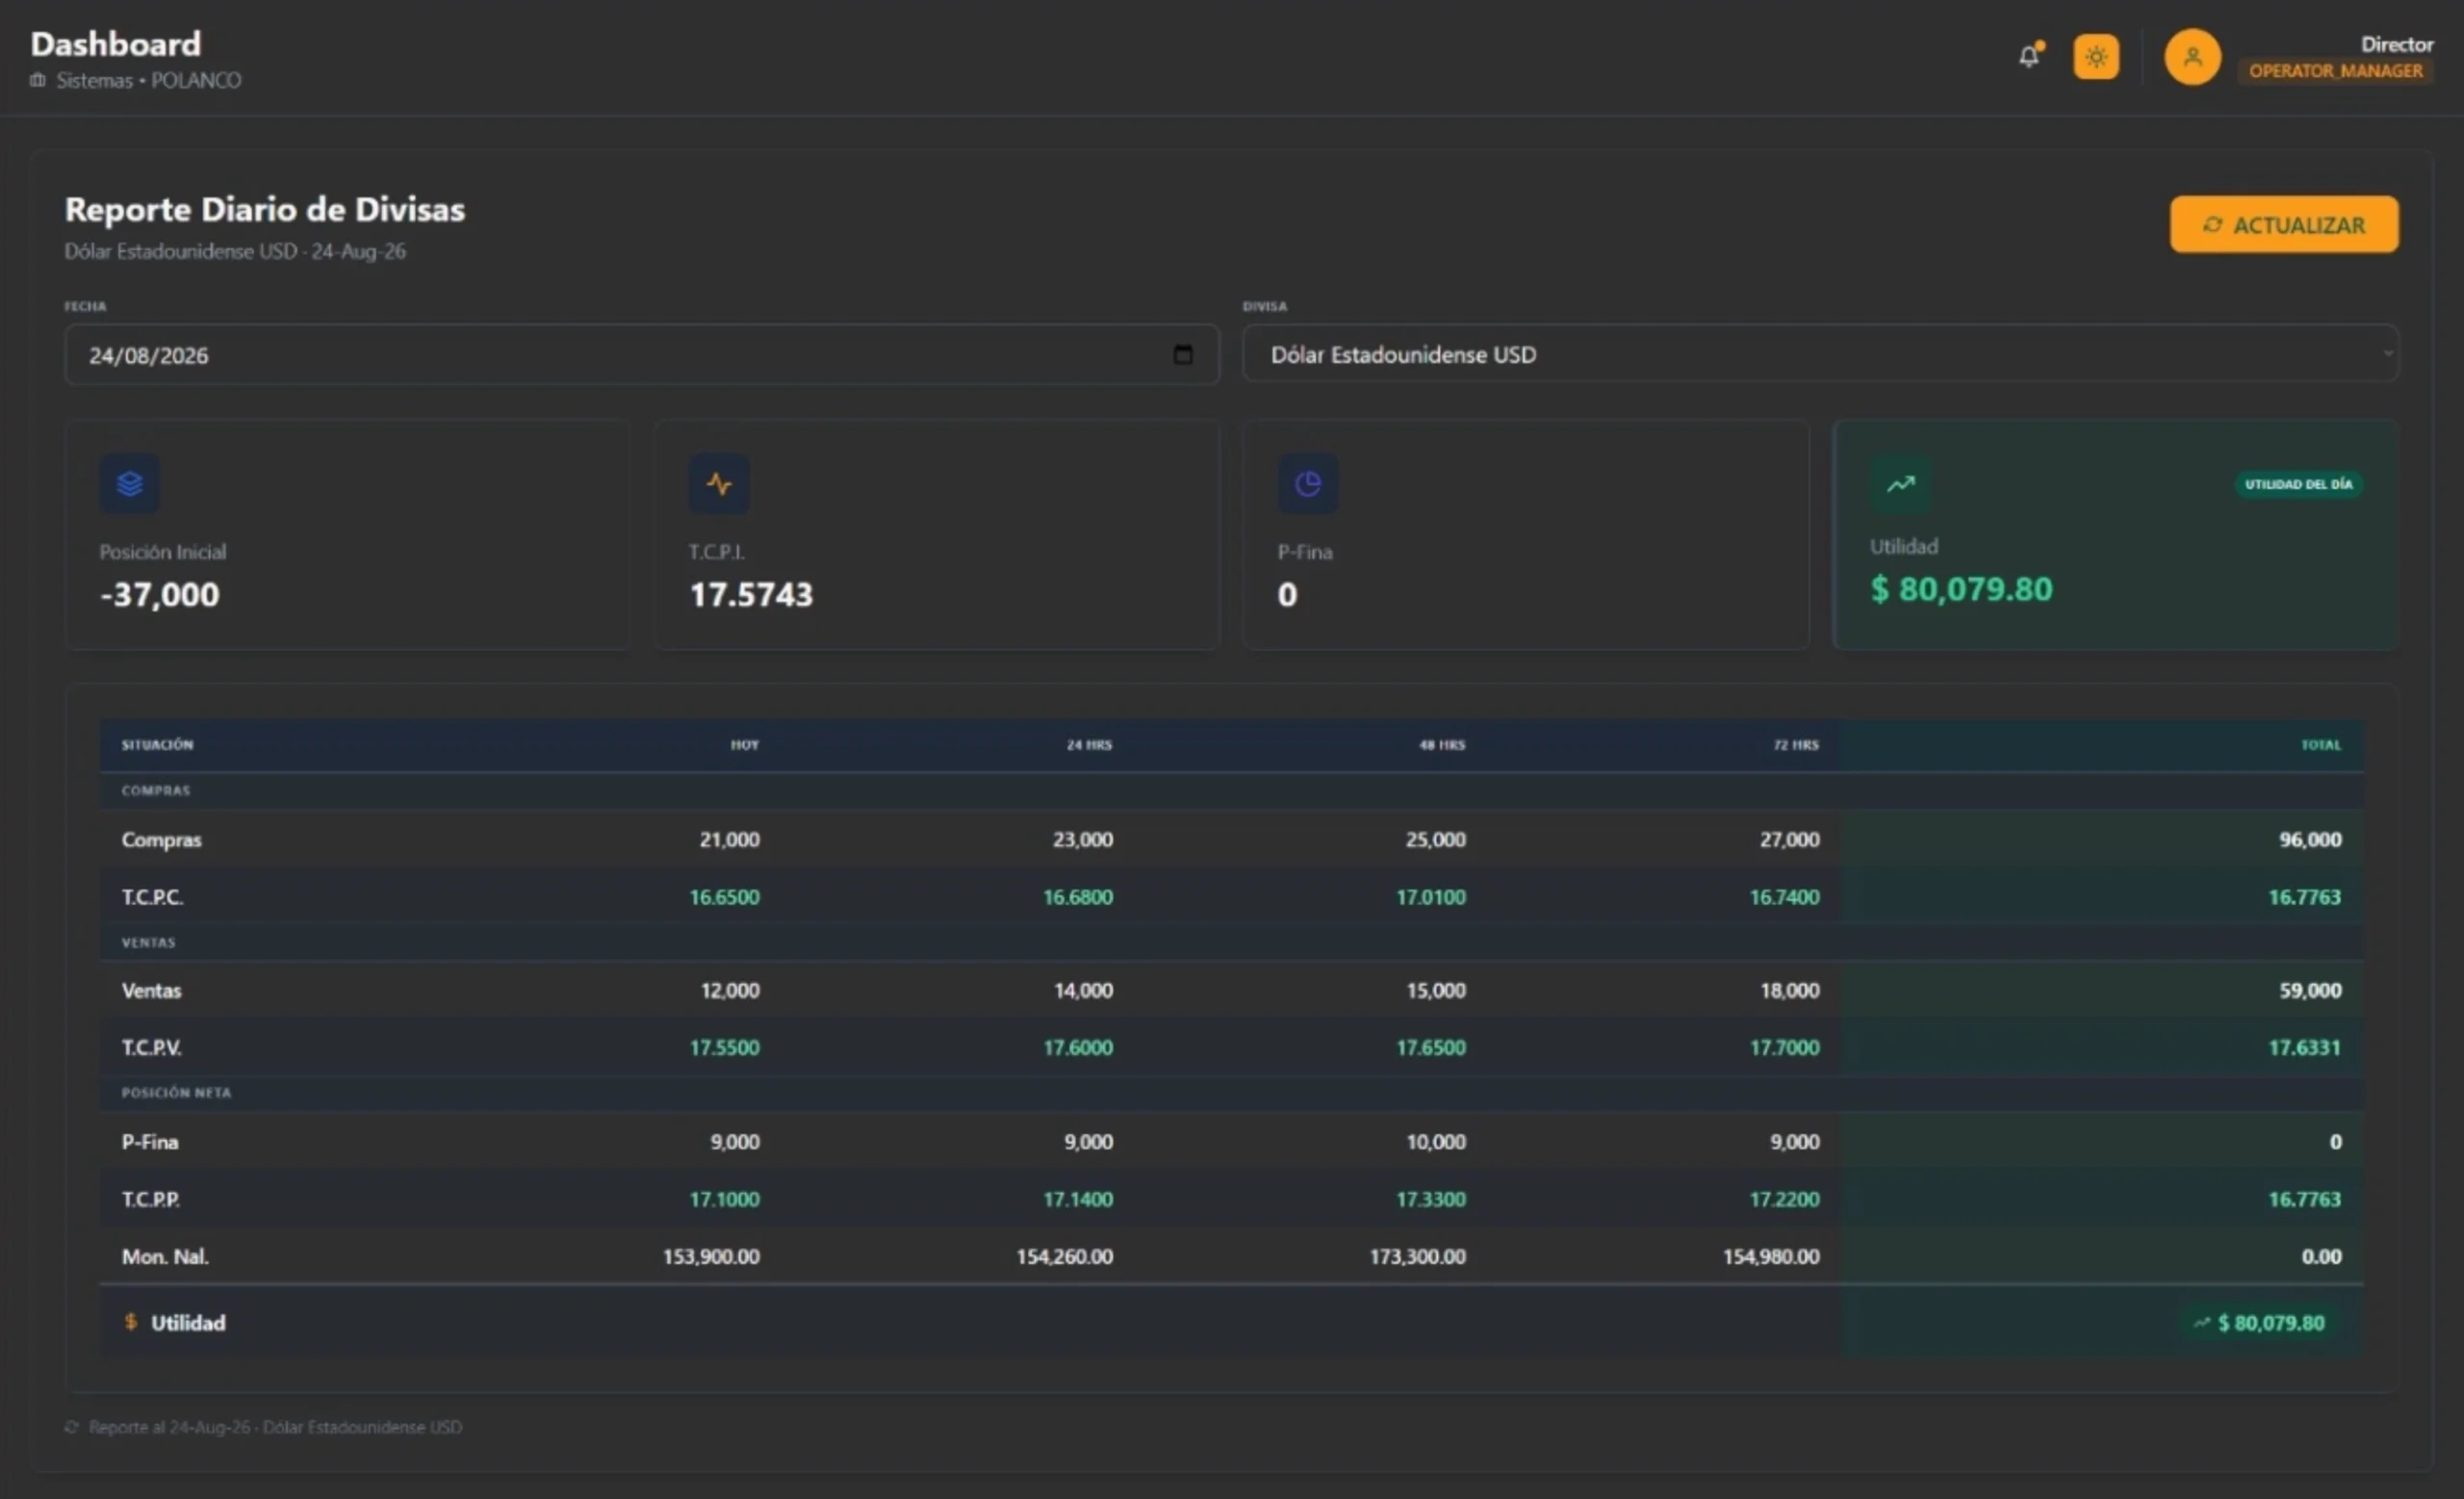Click the OPERATOR_MANAGER role badge

(x=2336, y=71)
